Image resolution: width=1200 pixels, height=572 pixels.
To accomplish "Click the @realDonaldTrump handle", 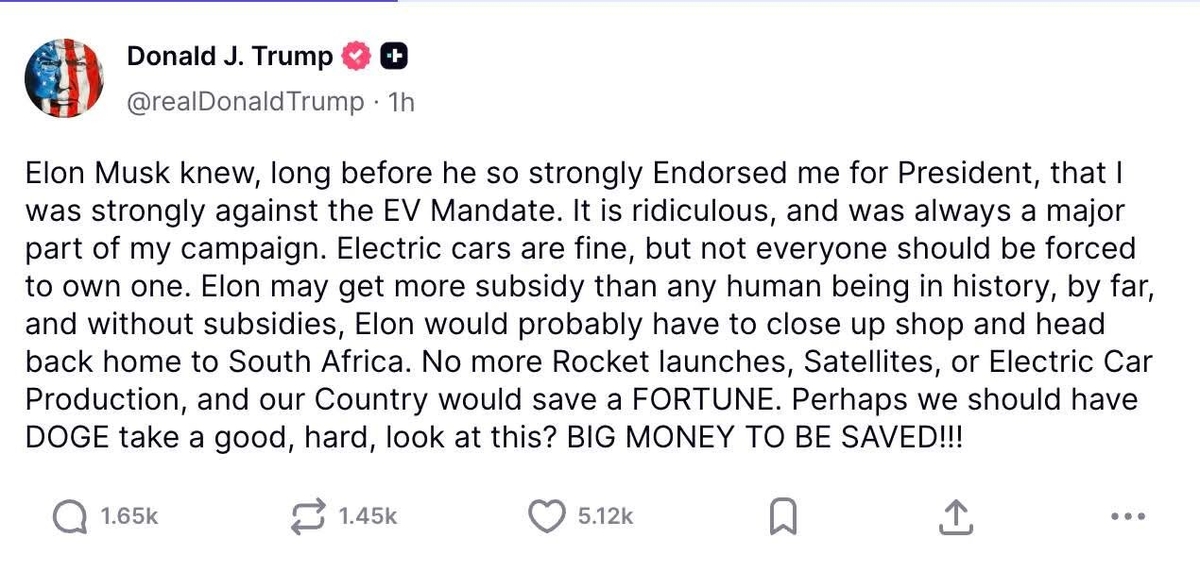I will (246, 102).
